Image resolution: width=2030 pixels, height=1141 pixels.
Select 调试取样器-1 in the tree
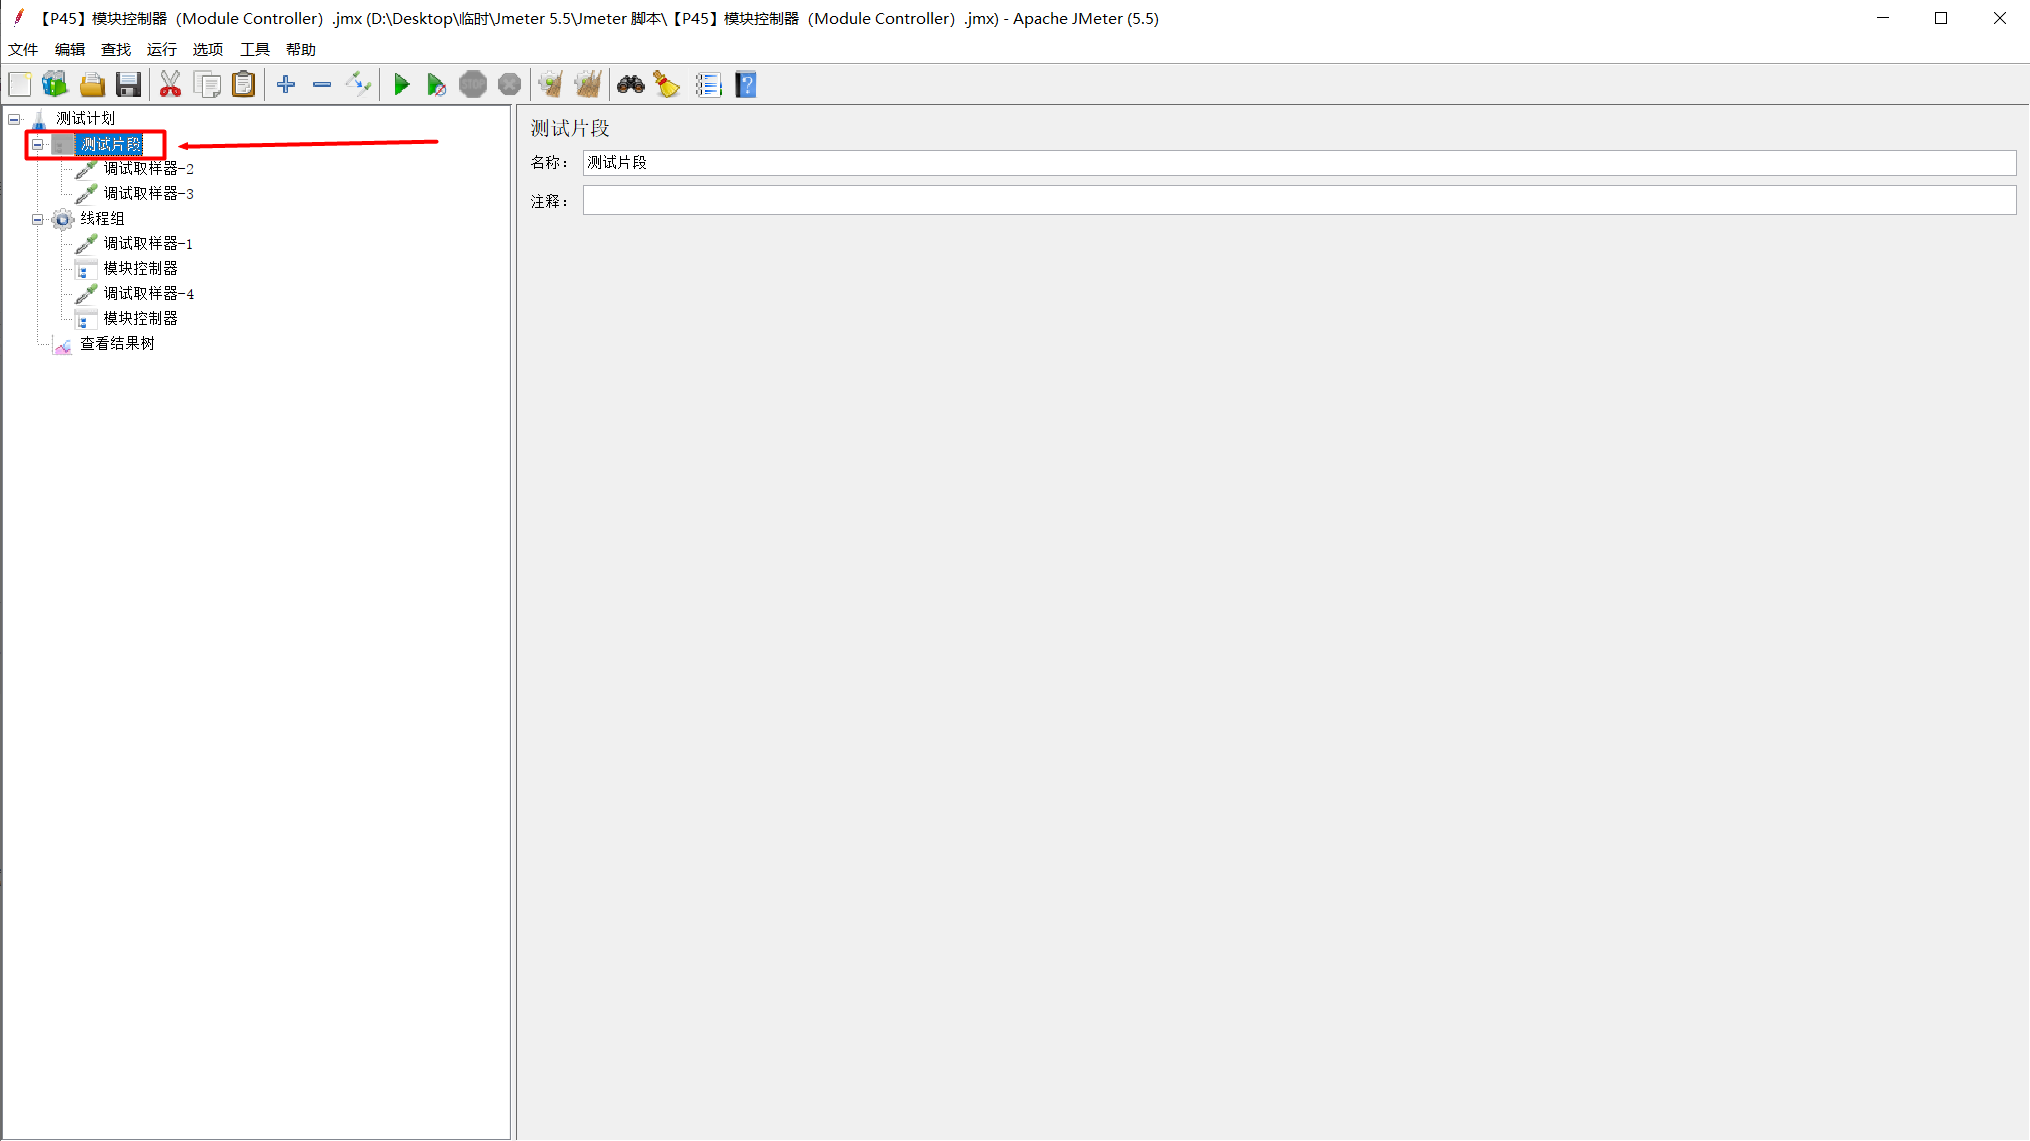(x=149, y=244)
